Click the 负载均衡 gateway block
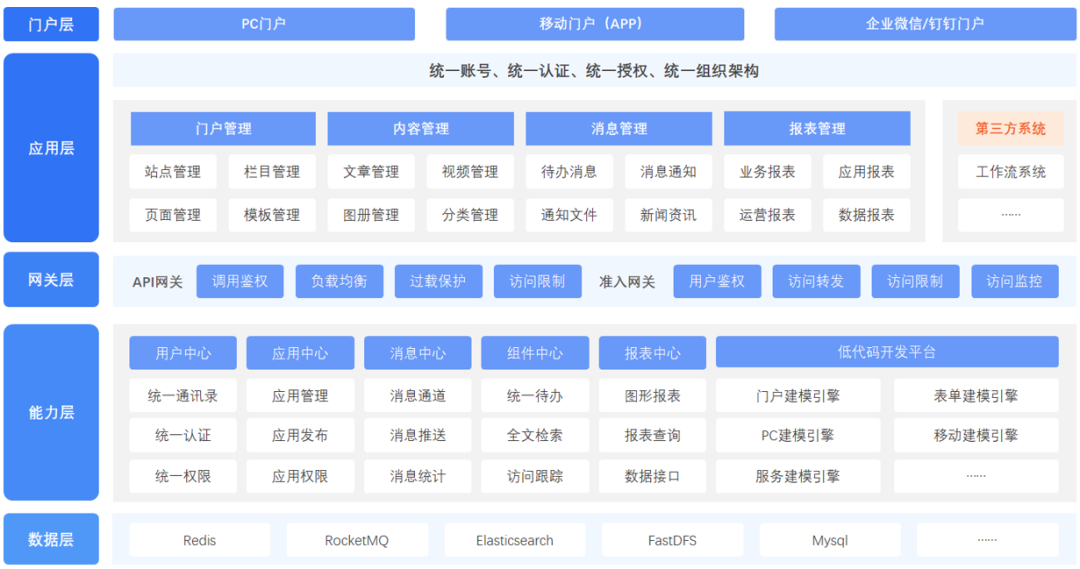1080x569 pixels. click(x=339, y=282)
